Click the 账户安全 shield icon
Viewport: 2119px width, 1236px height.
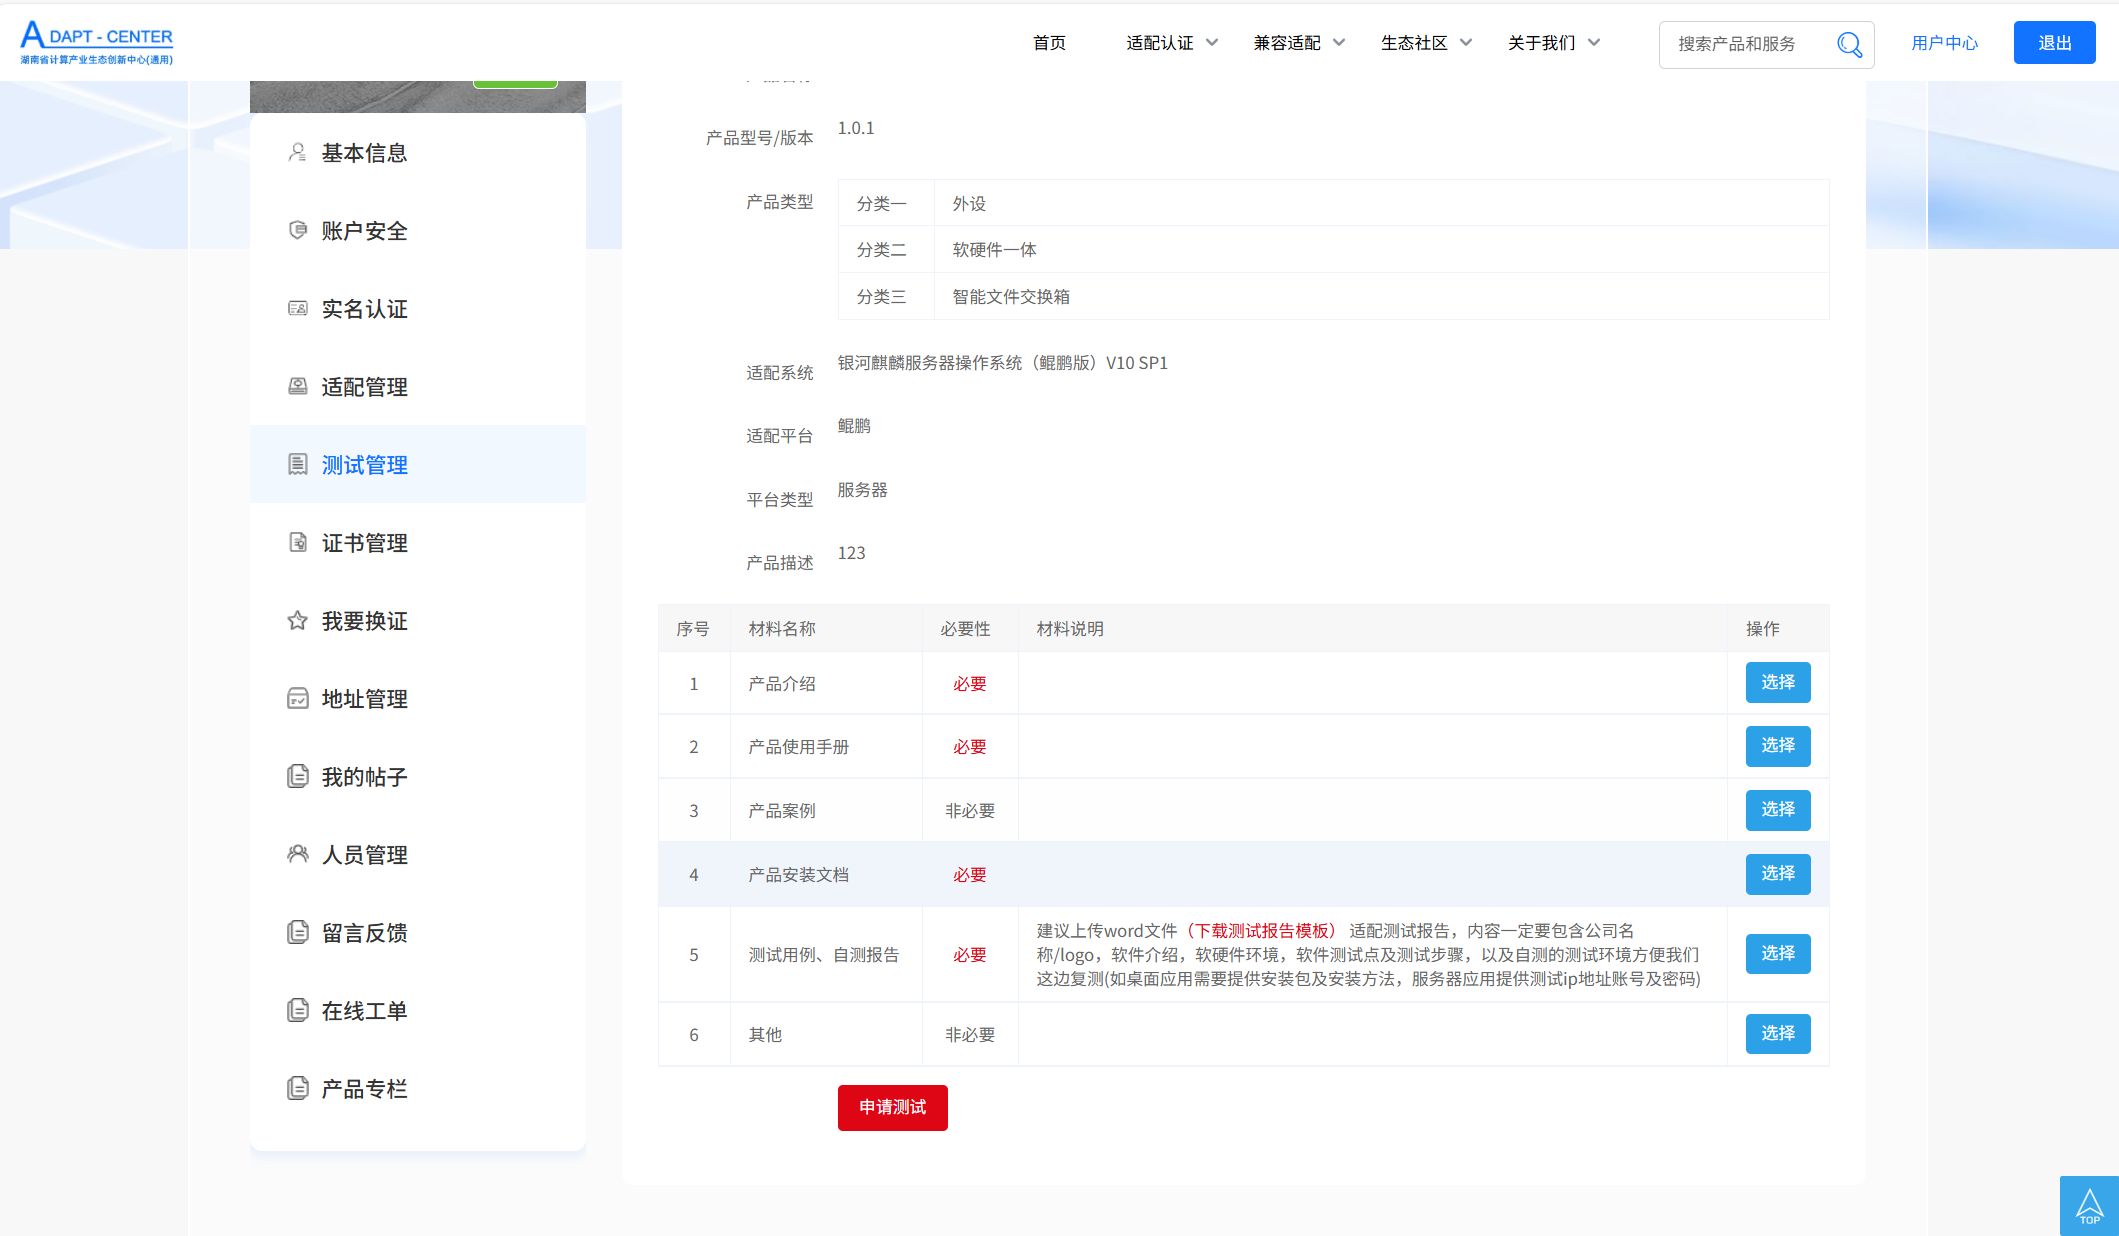pyautogui.click(x=297, y=231)
